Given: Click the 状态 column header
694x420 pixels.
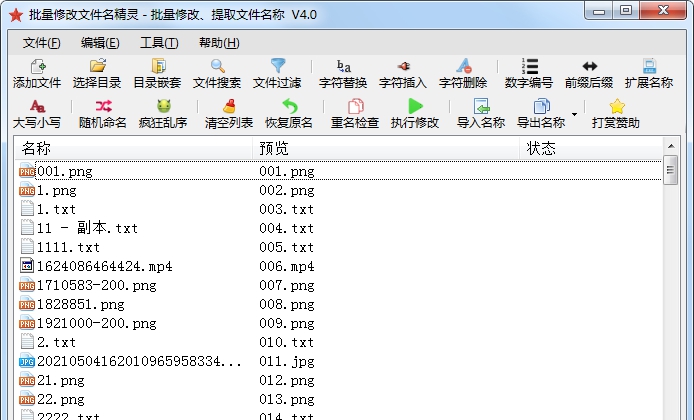Looking at the screenshot, I should click(x=591, y=148).
